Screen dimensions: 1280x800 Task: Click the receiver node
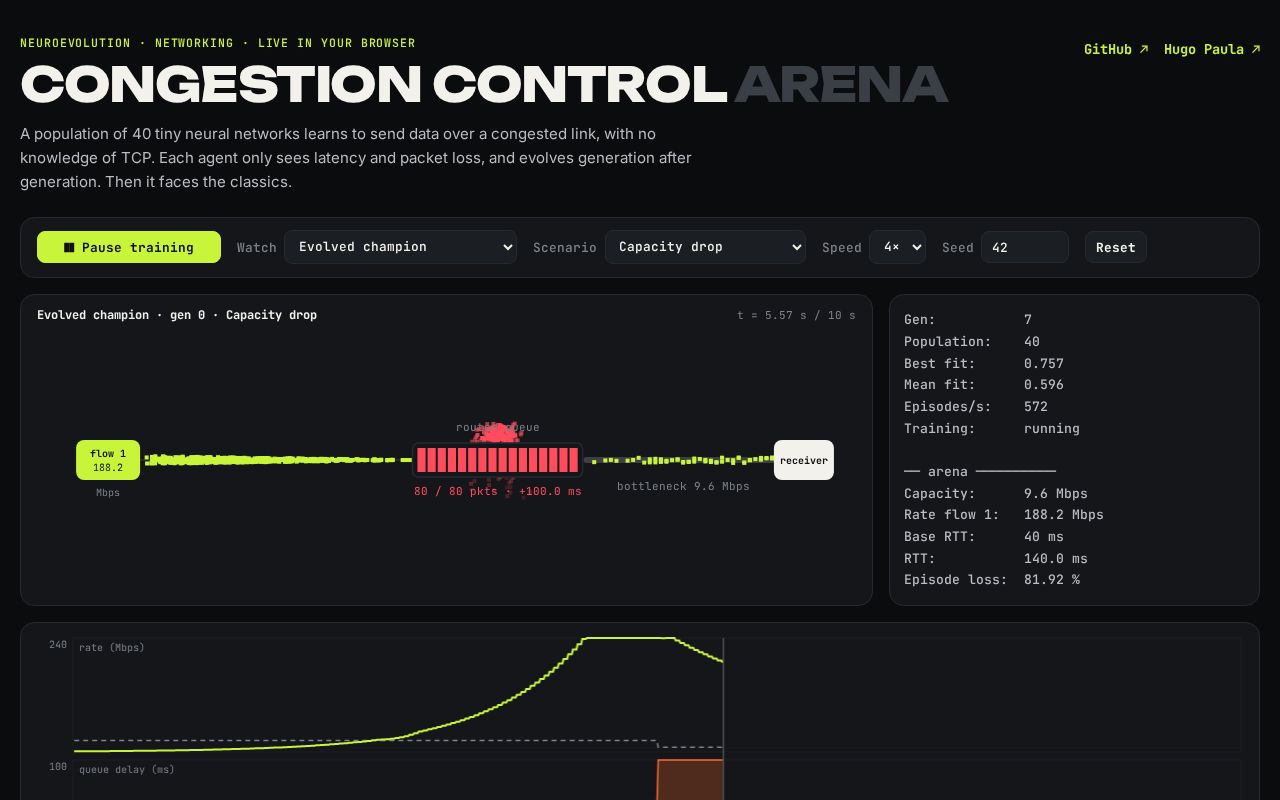tap(804, 460)
